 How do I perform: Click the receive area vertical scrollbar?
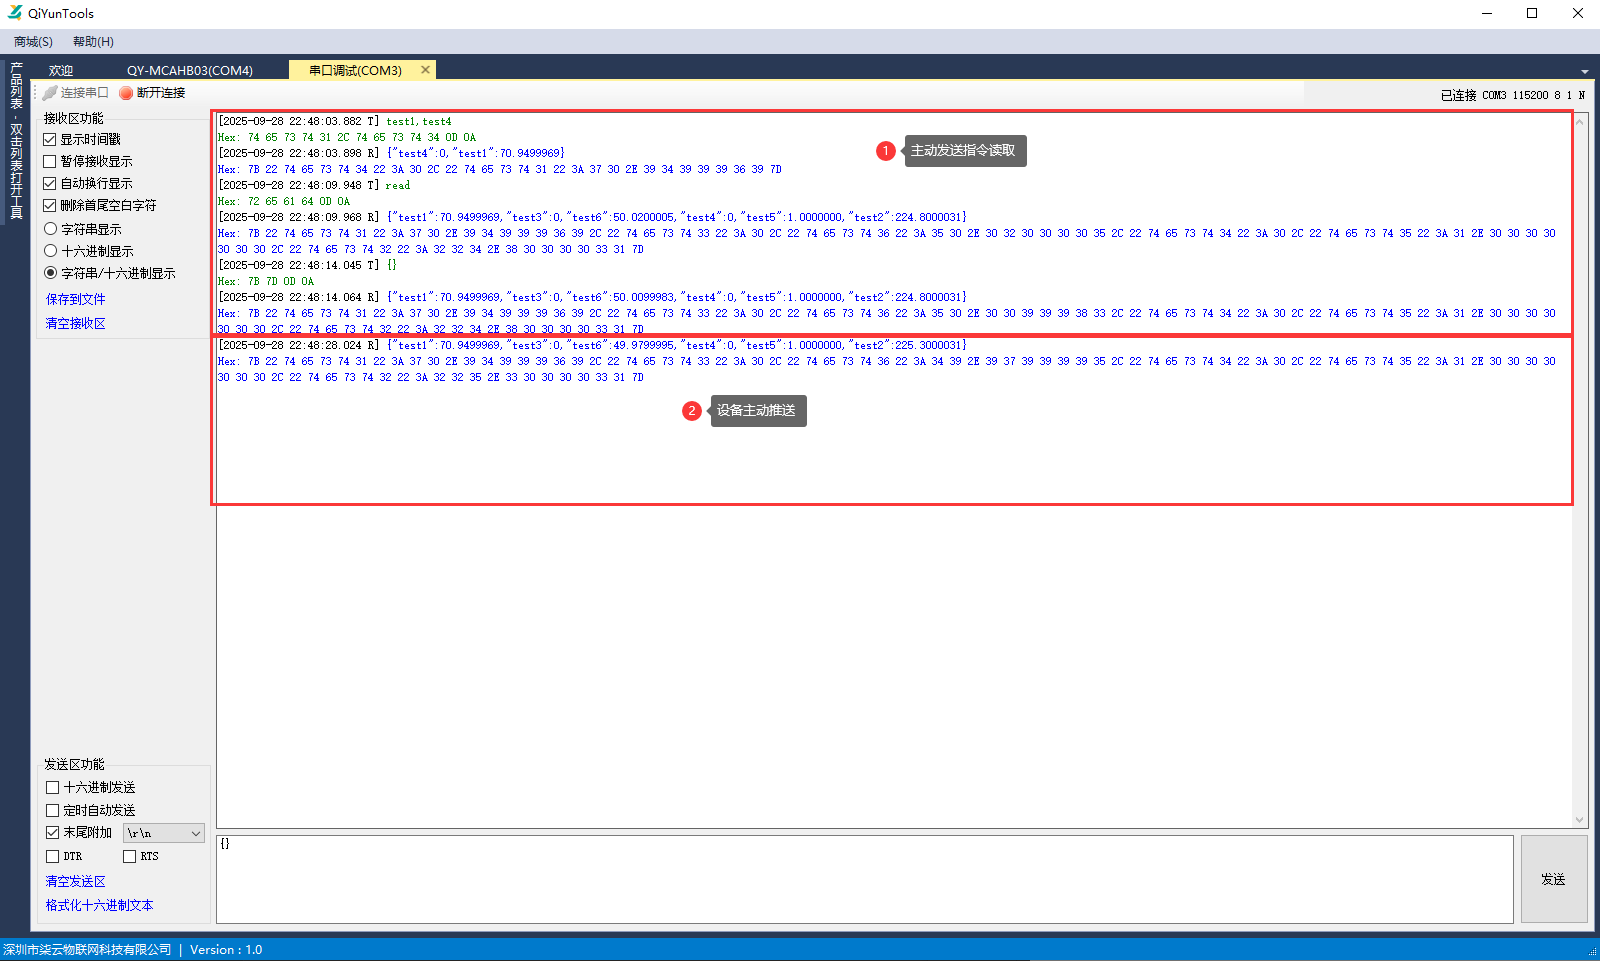(x=1580, y=470)
